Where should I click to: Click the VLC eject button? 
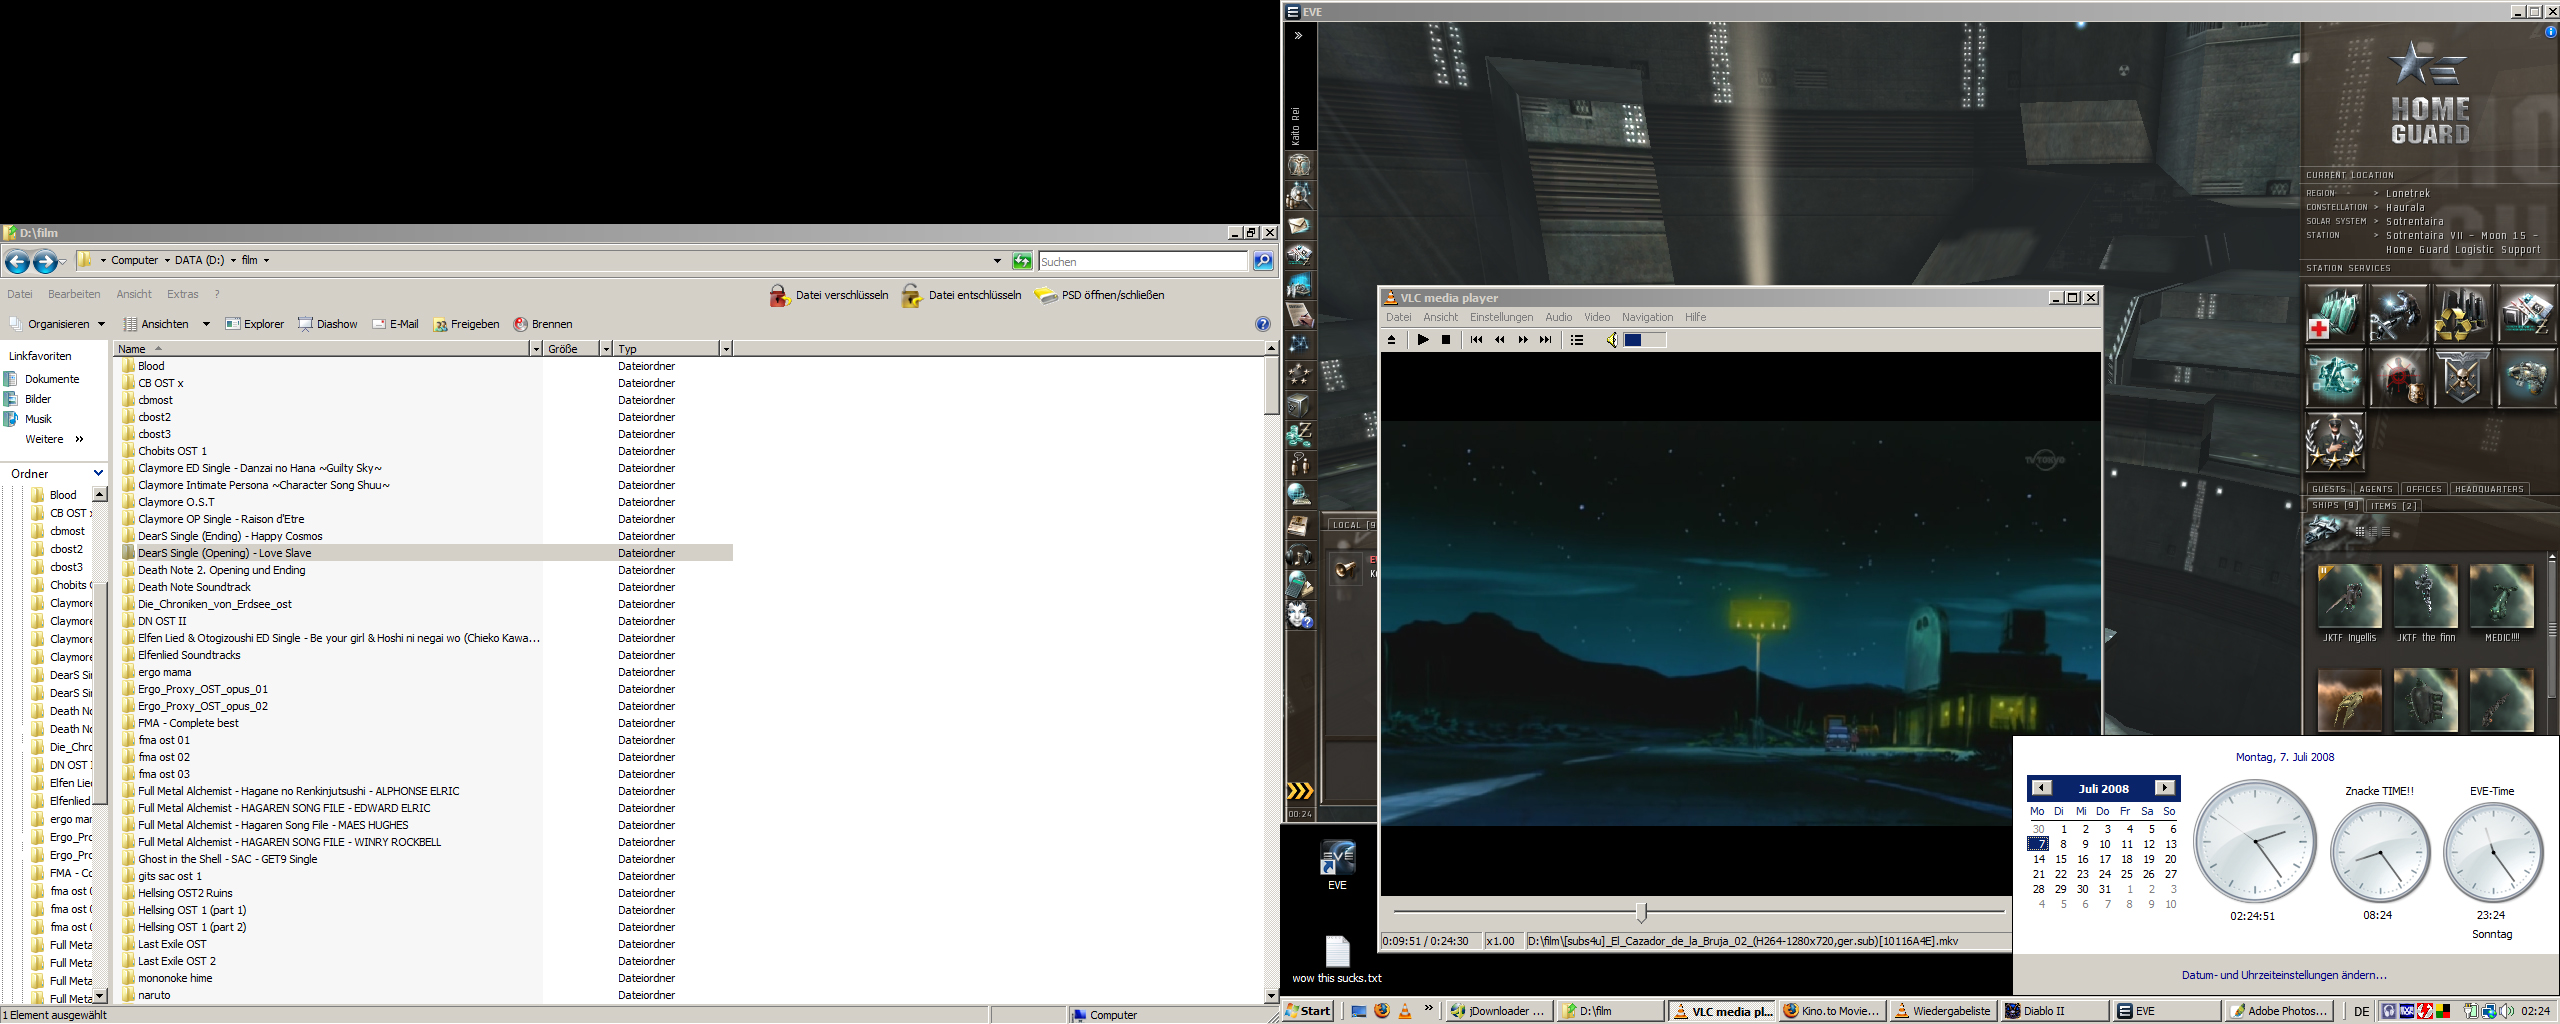click(x=1391, y=340)
